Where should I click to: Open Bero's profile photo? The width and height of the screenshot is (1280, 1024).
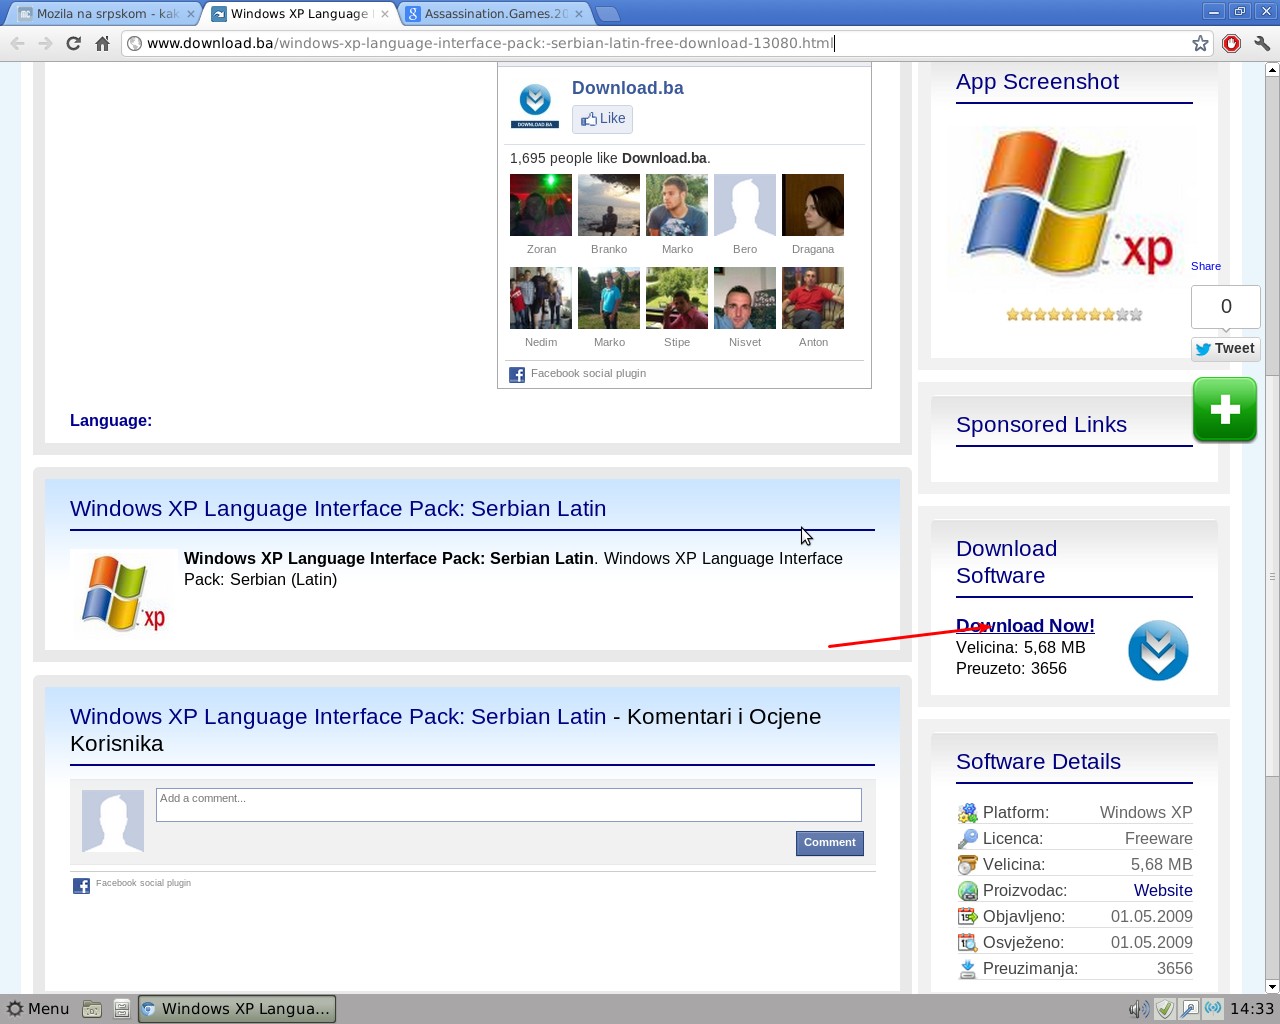[745, 205]
